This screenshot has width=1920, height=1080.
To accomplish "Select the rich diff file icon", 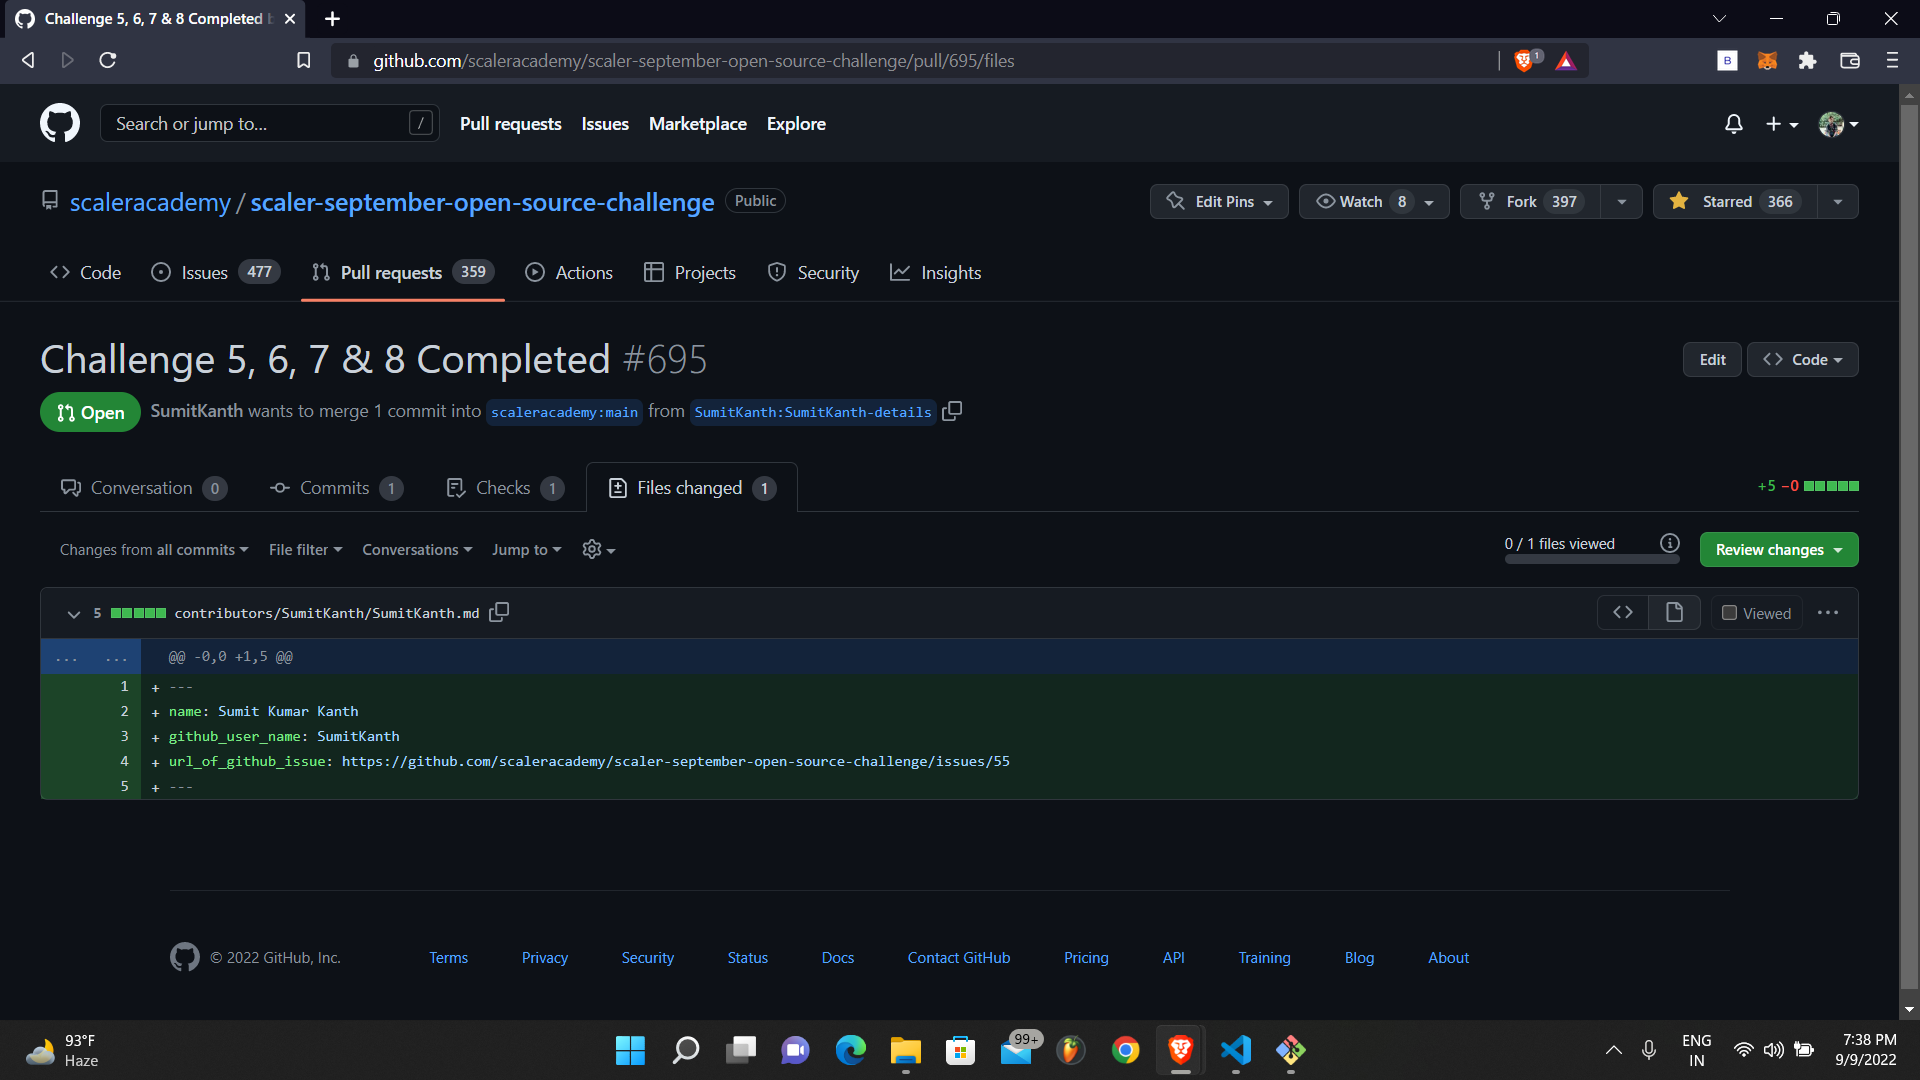I will coord(1674,612).
